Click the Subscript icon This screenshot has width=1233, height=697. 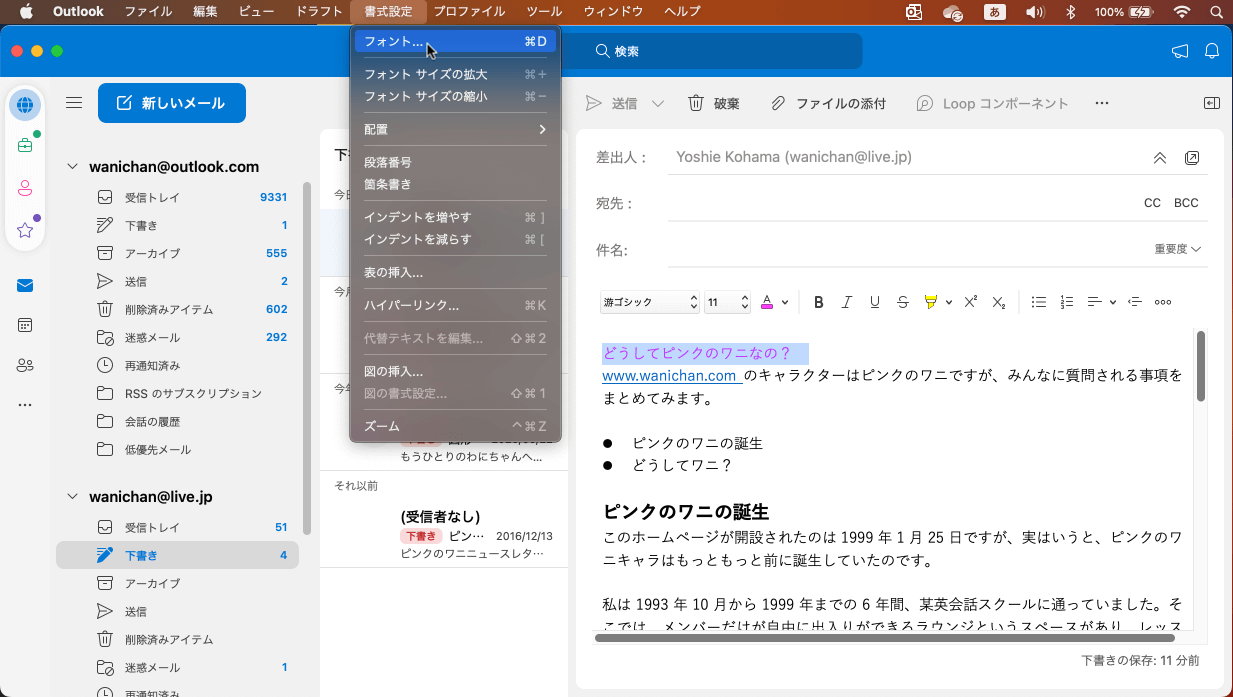[x=999, y=302]
